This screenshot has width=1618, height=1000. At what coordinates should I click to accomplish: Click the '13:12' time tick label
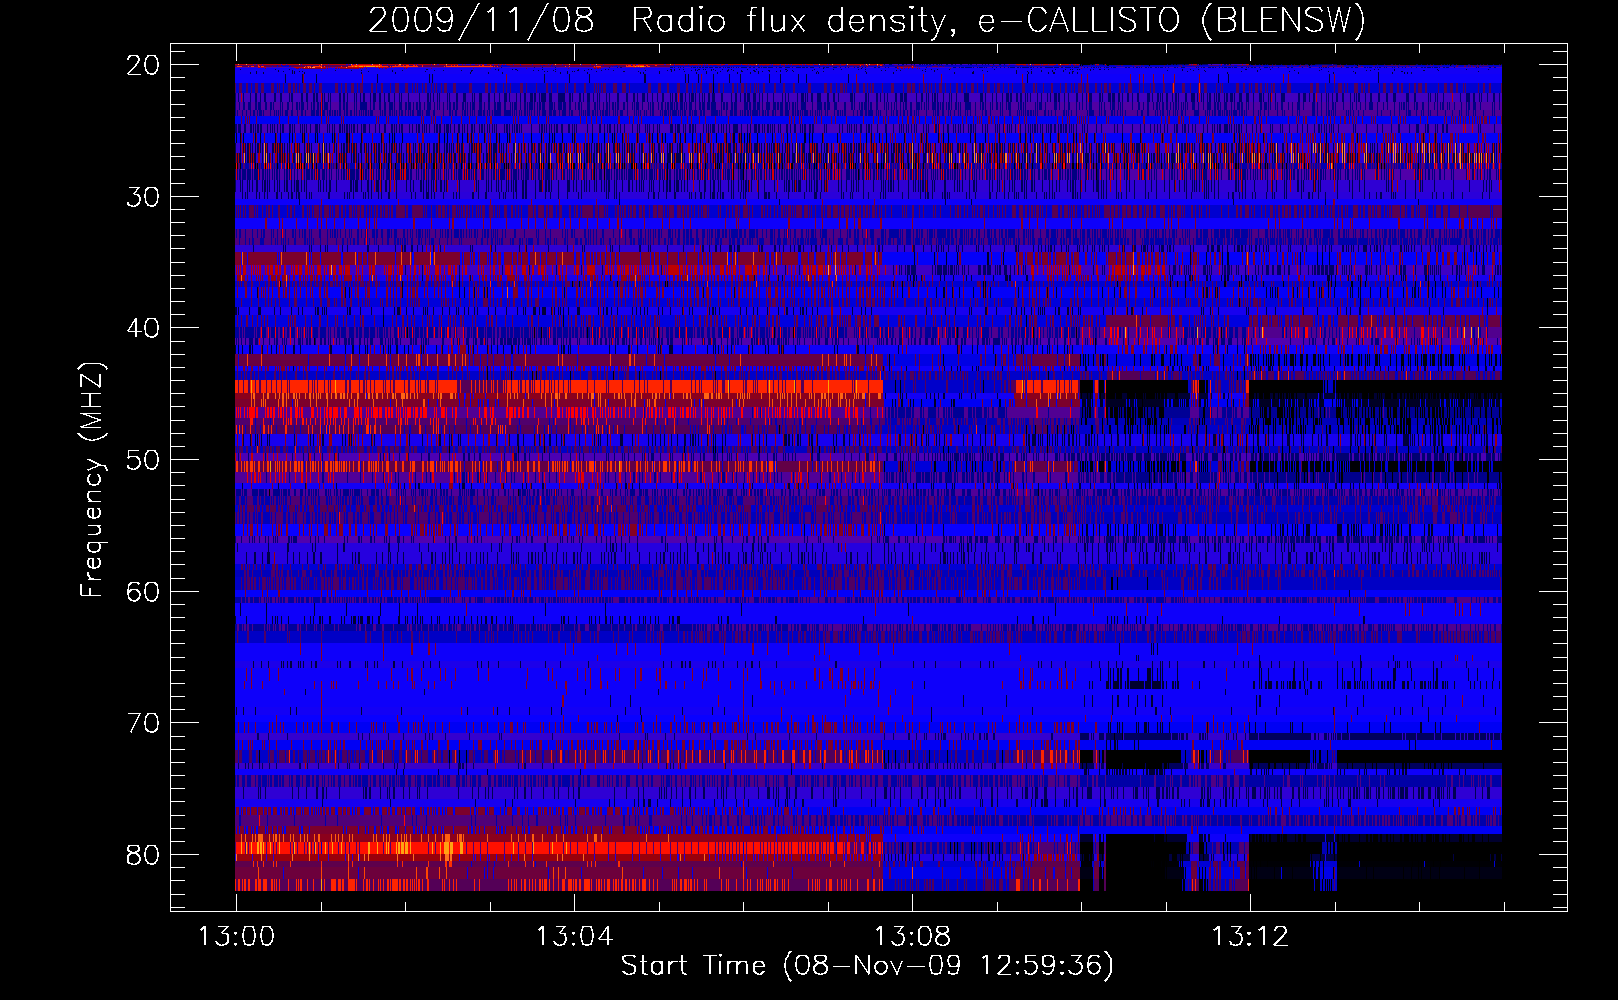coord(1250,937)
